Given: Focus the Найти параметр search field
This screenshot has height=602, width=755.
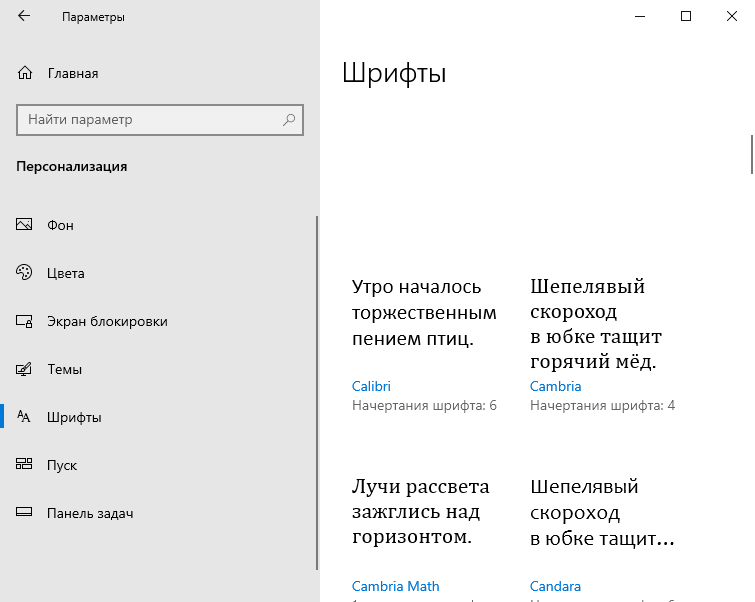Looking at the screenshot, I should [x=160, y=120].
